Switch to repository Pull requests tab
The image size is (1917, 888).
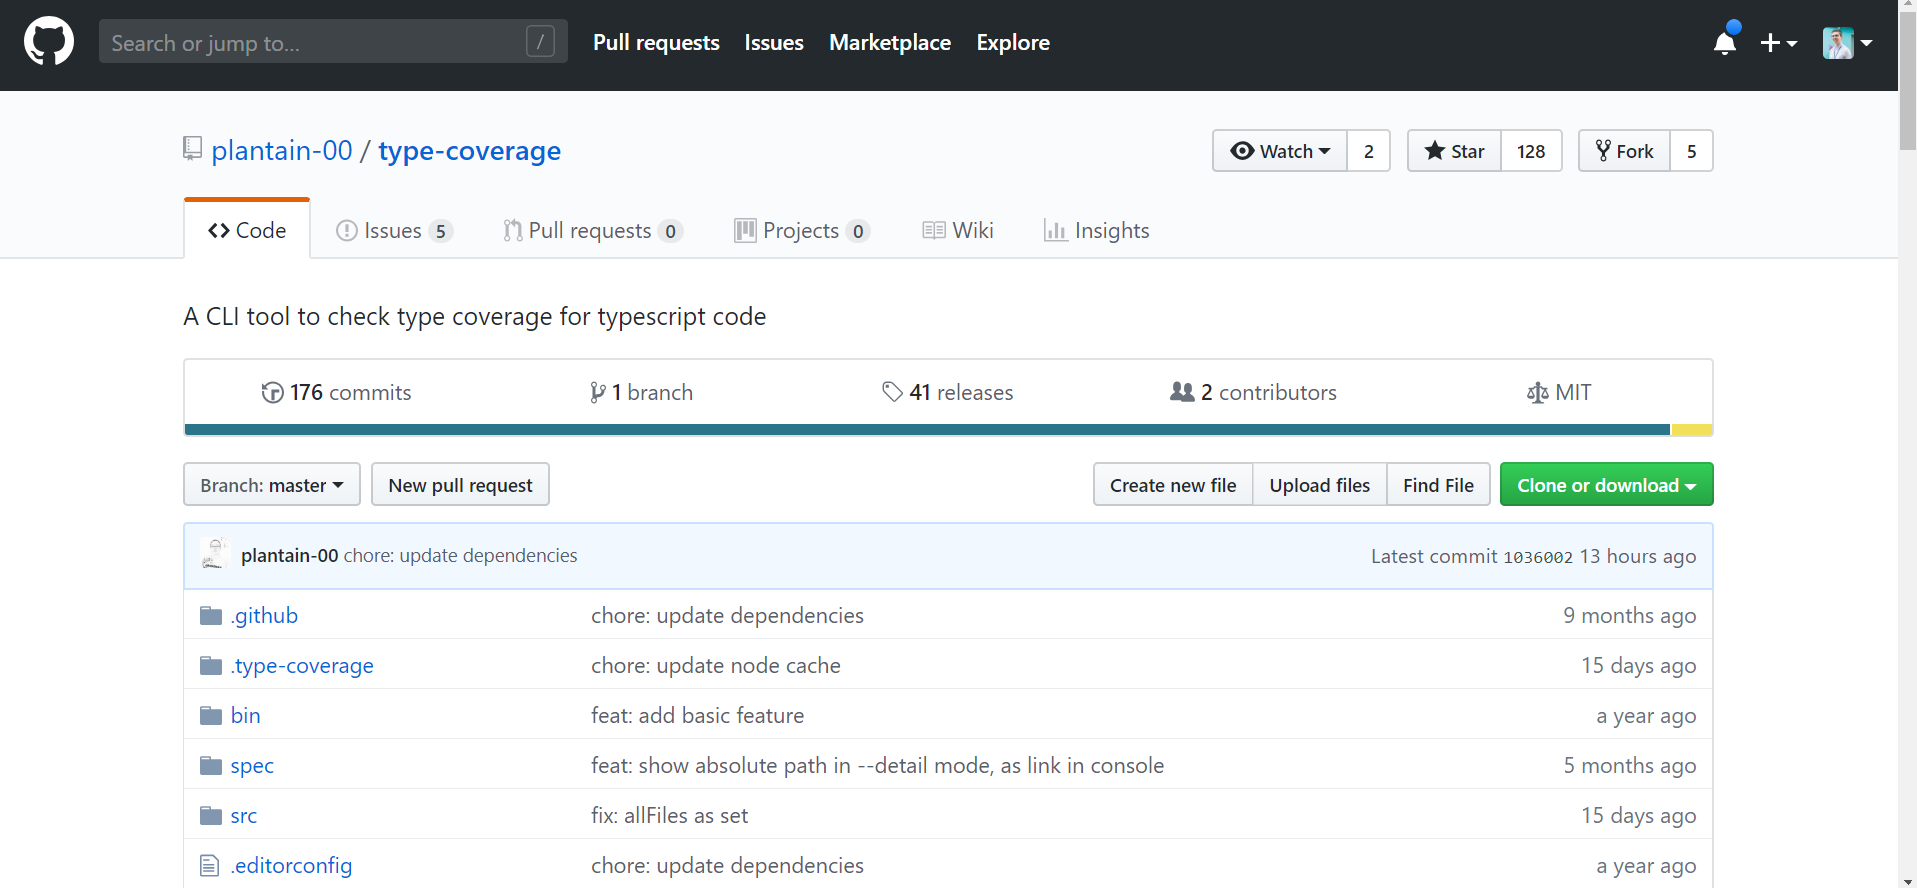593,230
